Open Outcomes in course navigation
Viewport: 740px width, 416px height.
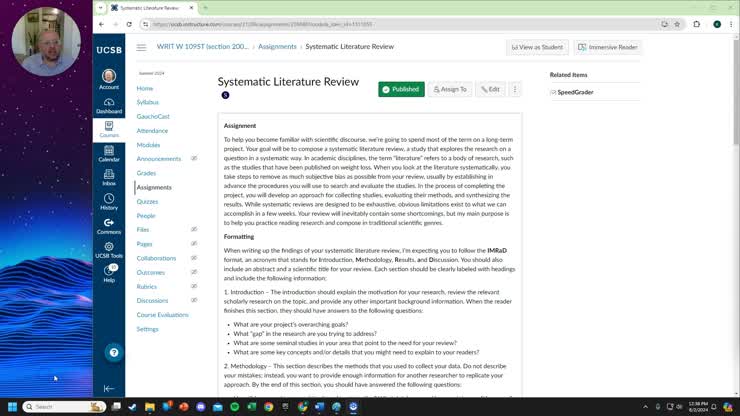coord(151,272)
